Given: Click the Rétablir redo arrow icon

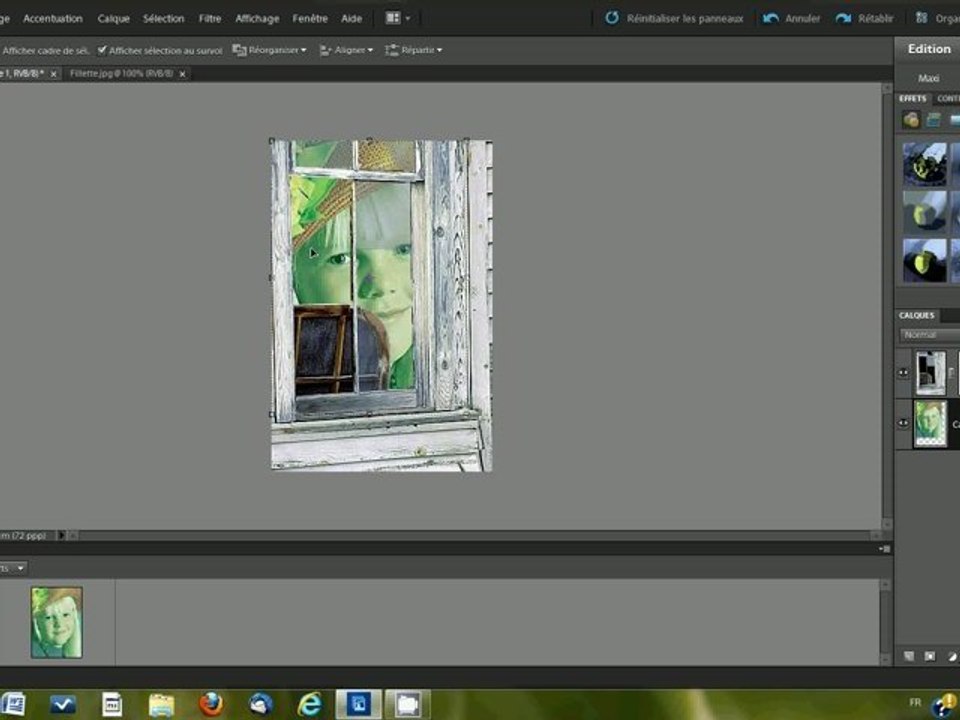Looking at the screenshot, I should click(844, 18).
